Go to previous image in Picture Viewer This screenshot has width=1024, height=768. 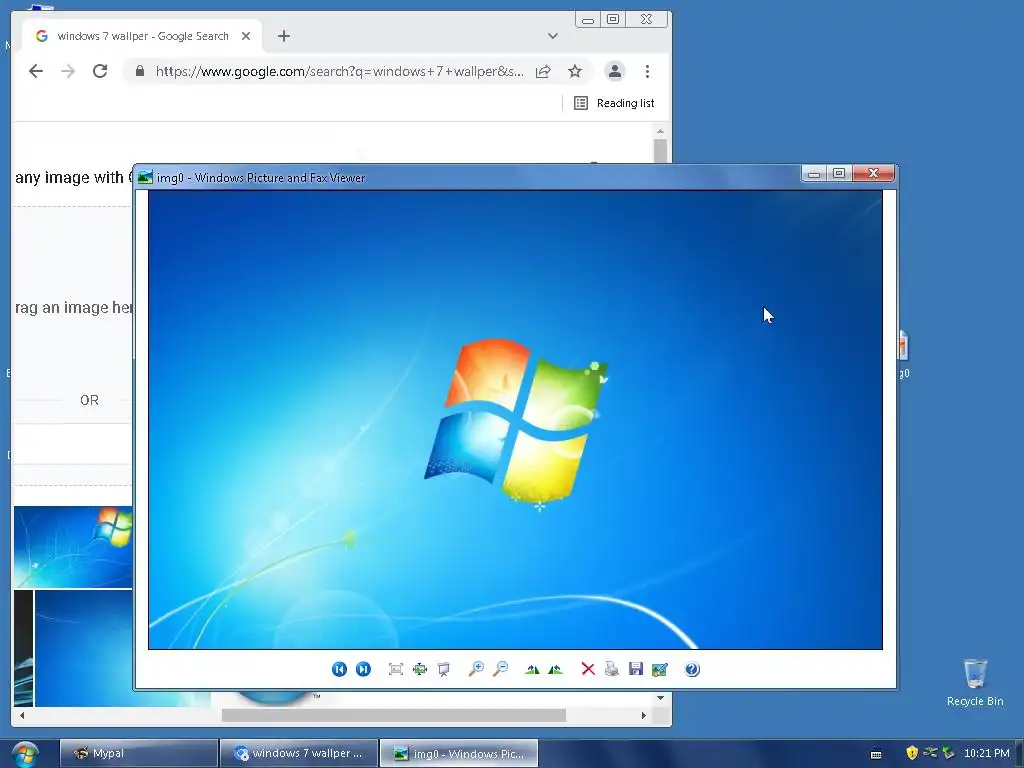pos(339,669)
